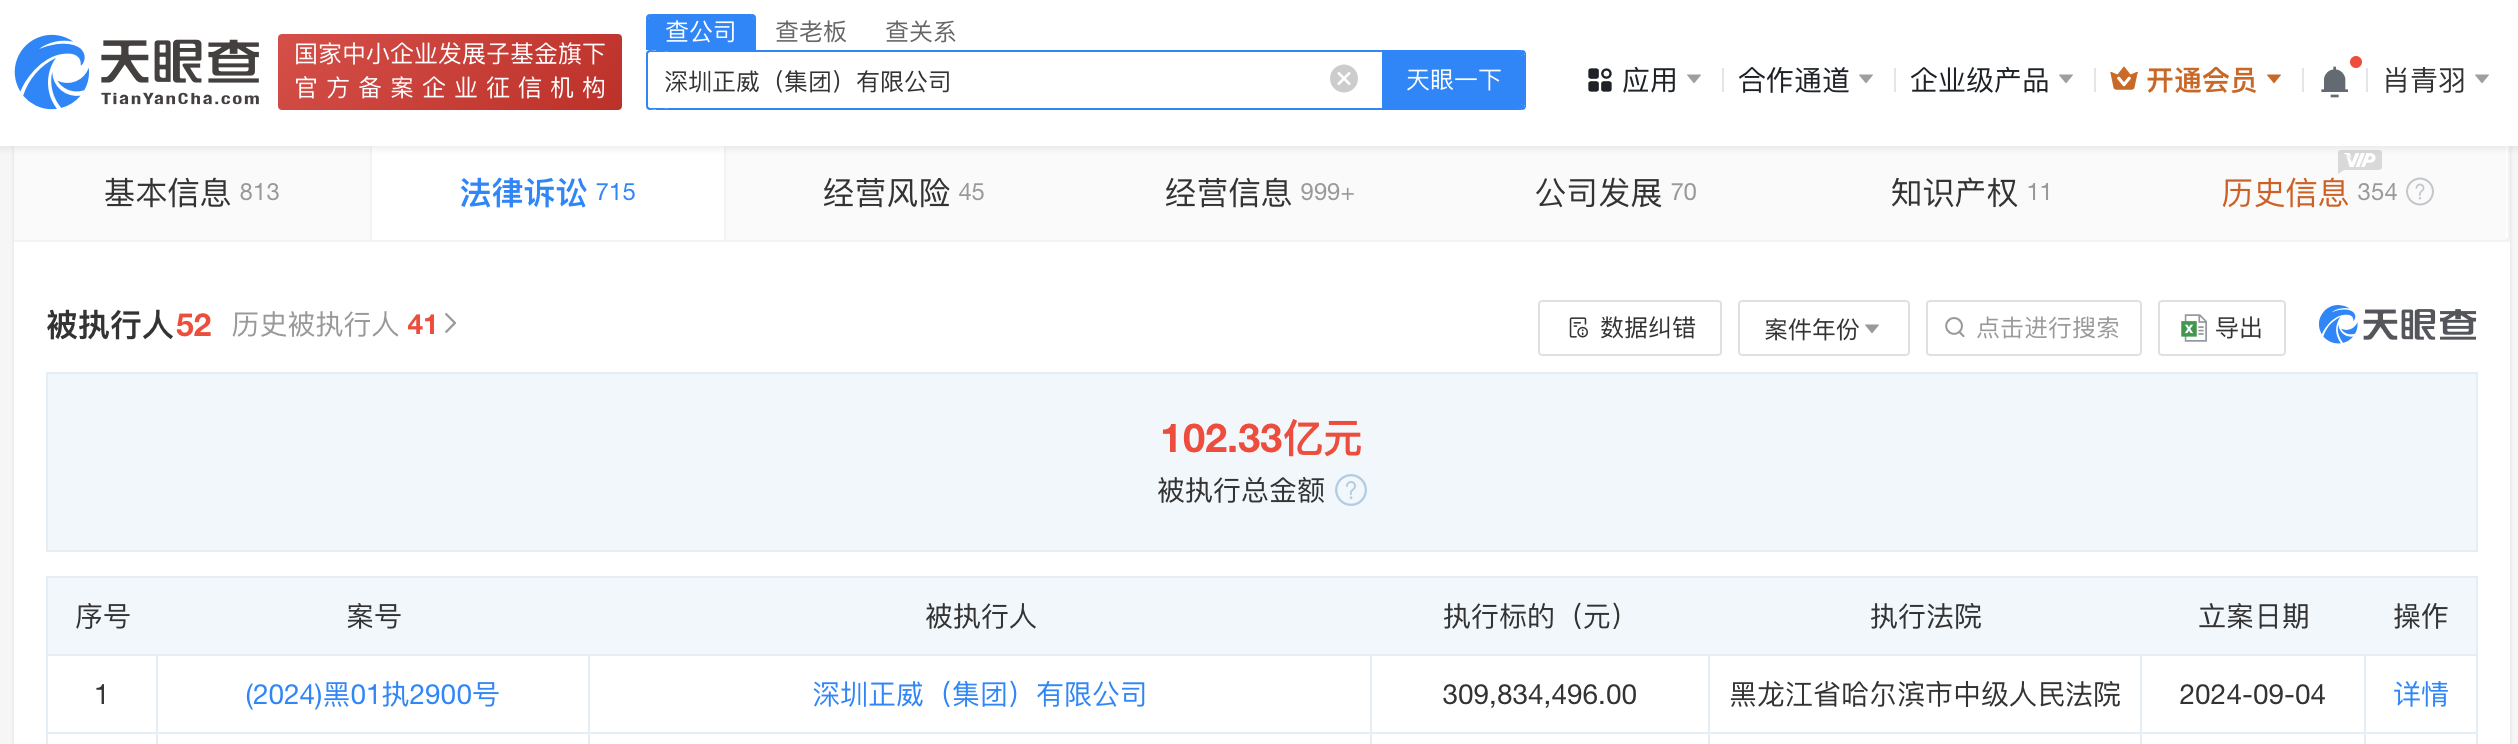The image size is (2518, 744).
Task: Open the 企业级产品 dropdown
Action: click(x=2066, y=79)
